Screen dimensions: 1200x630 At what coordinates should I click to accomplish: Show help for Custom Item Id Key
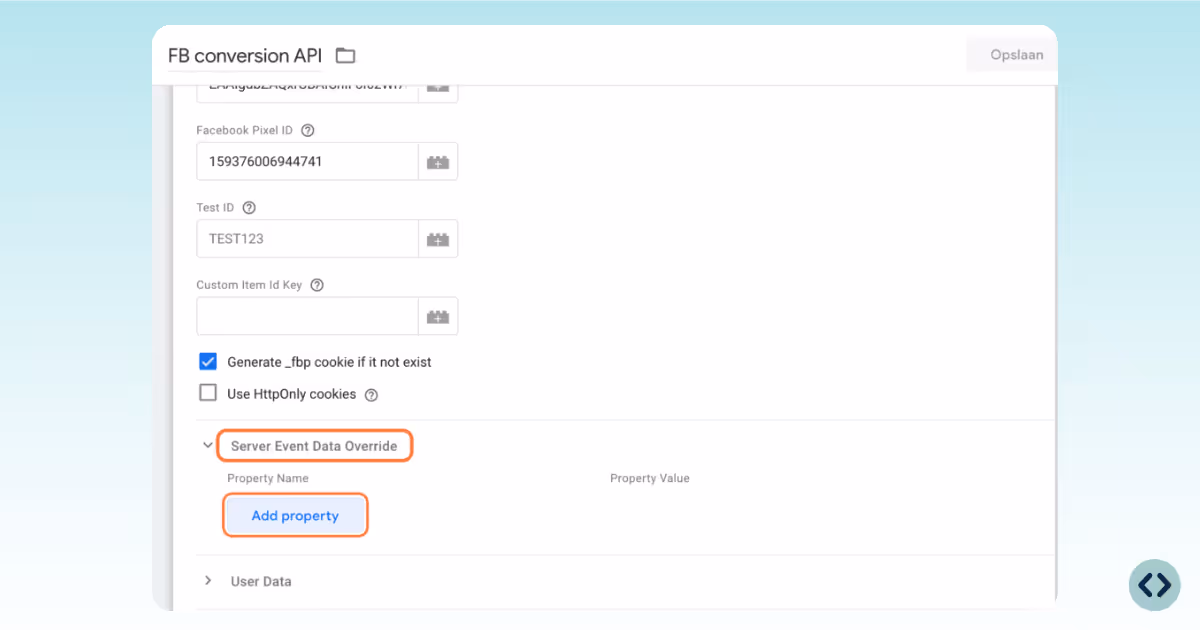coord(317,285)
